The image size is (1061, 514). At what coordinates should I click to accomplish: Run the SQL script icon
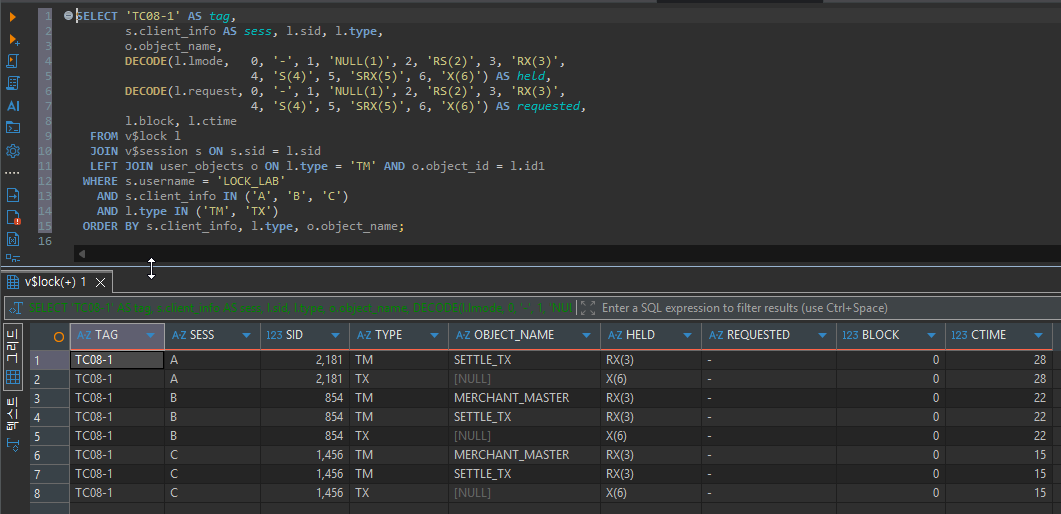coord(12,62)
